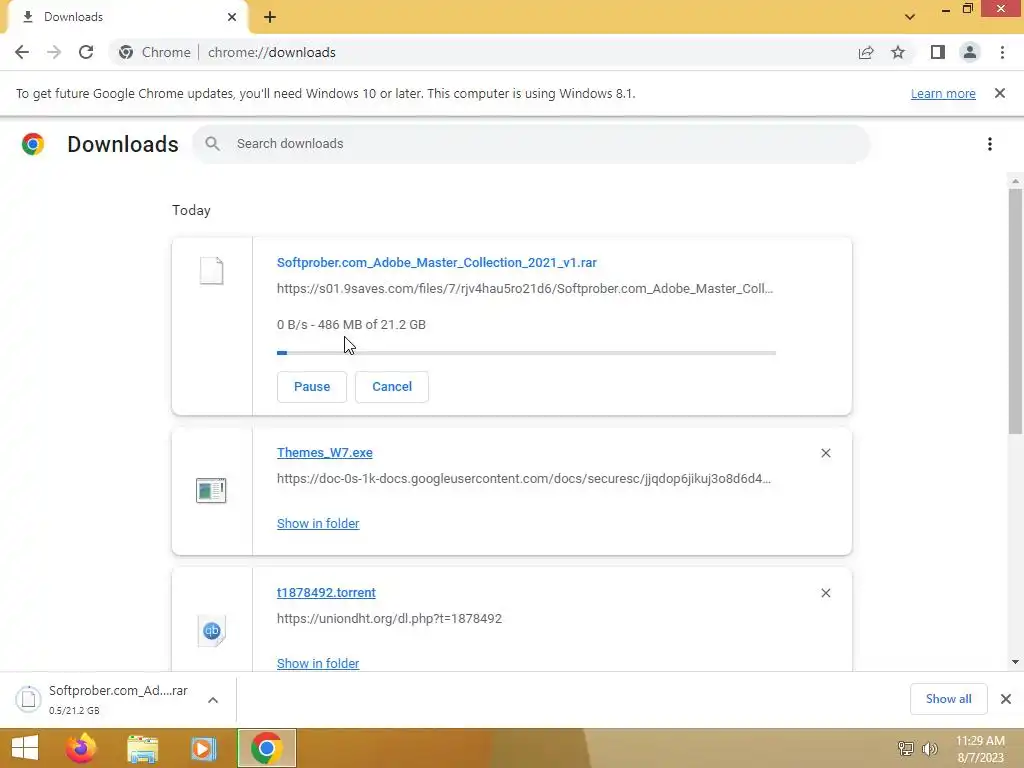Image resolution: width=1024 pixels, height=768 pixels.
Task: Click Show all downloads button
Action: (948, 699)
